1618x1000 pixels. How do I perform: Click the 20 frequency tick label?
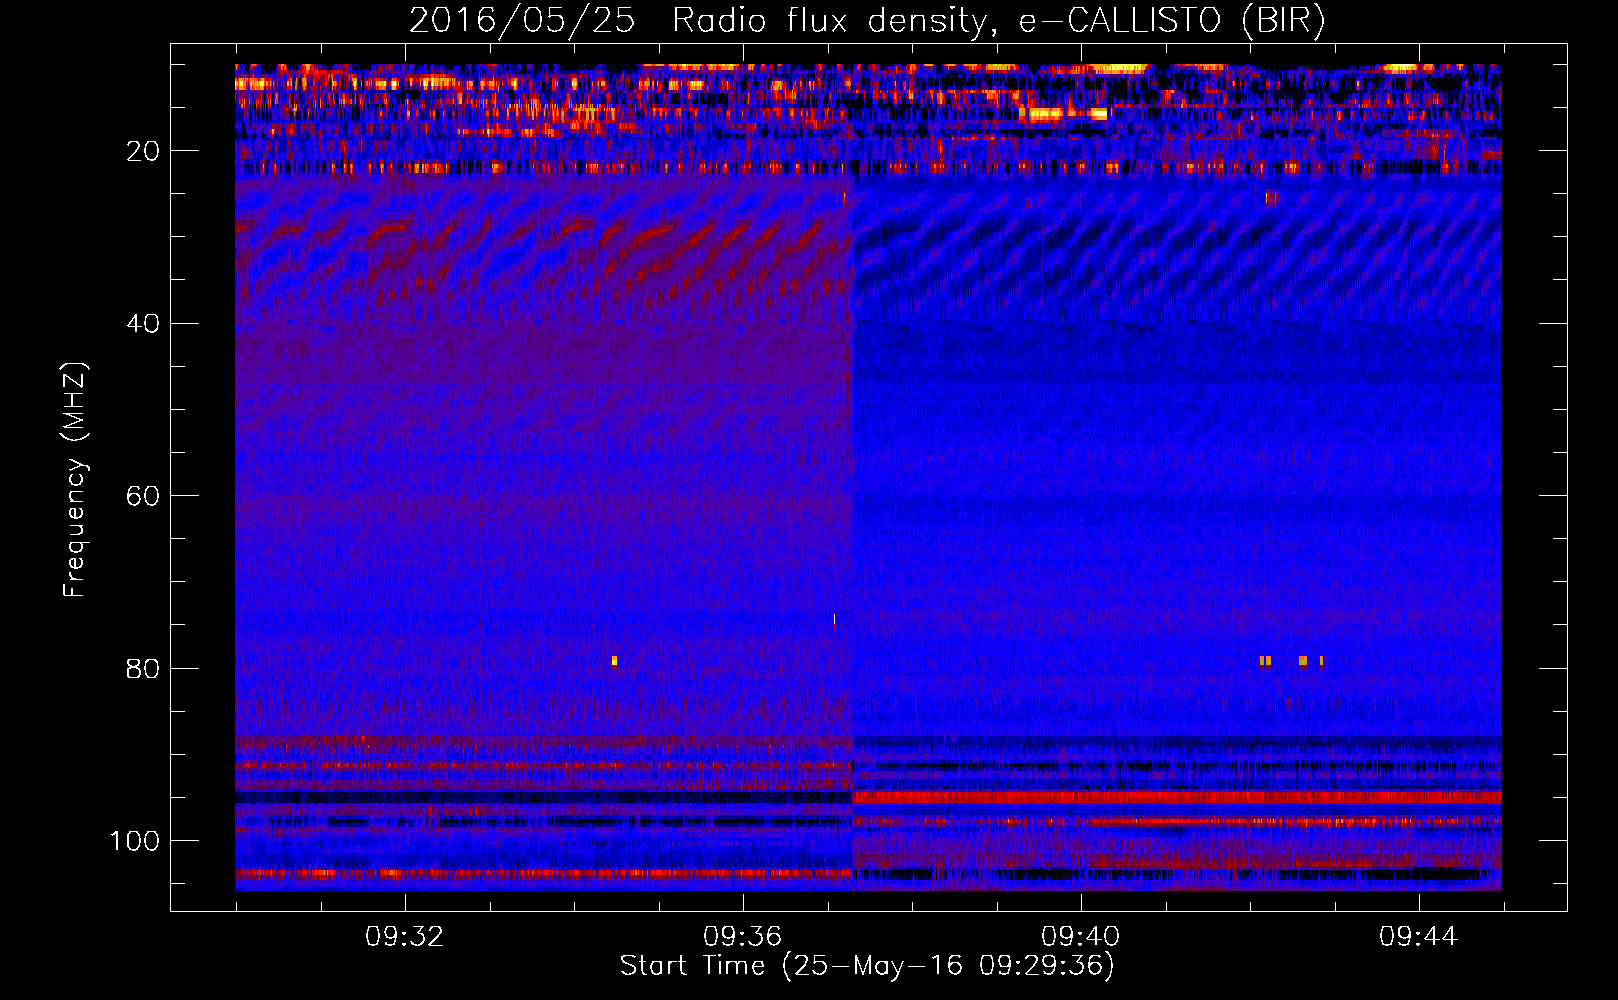(x=143, y=151)
